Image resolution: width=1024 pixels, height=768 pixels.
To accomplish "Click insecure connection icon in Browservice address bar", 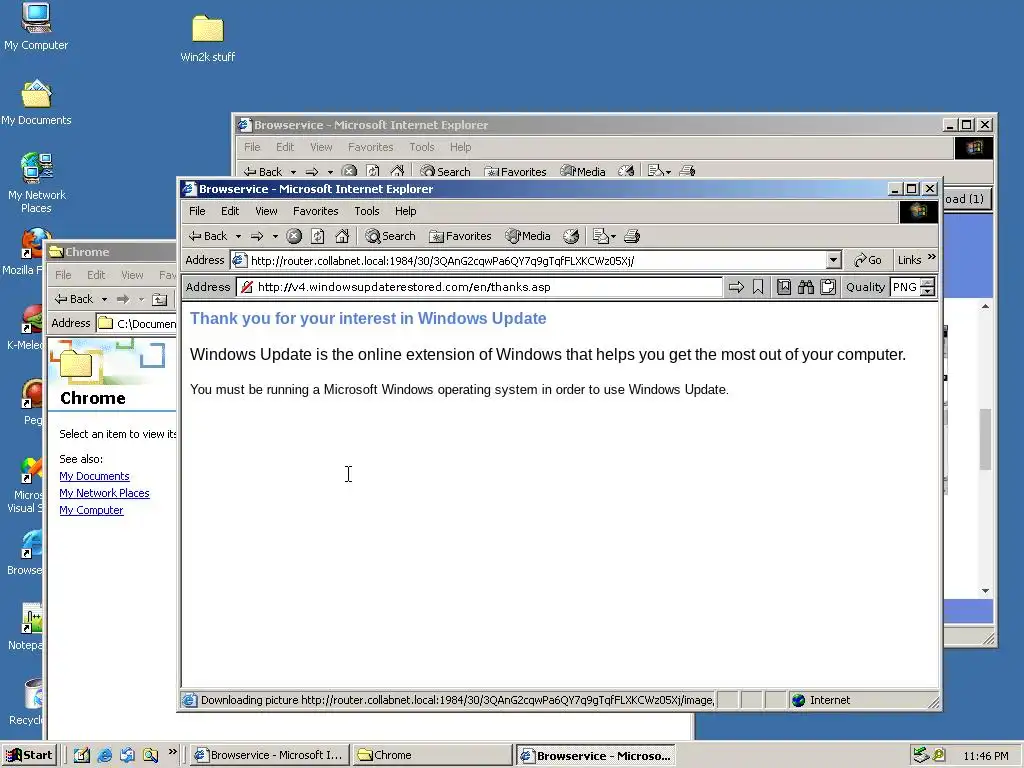I will pyautogui.click(x=246, y=287).
